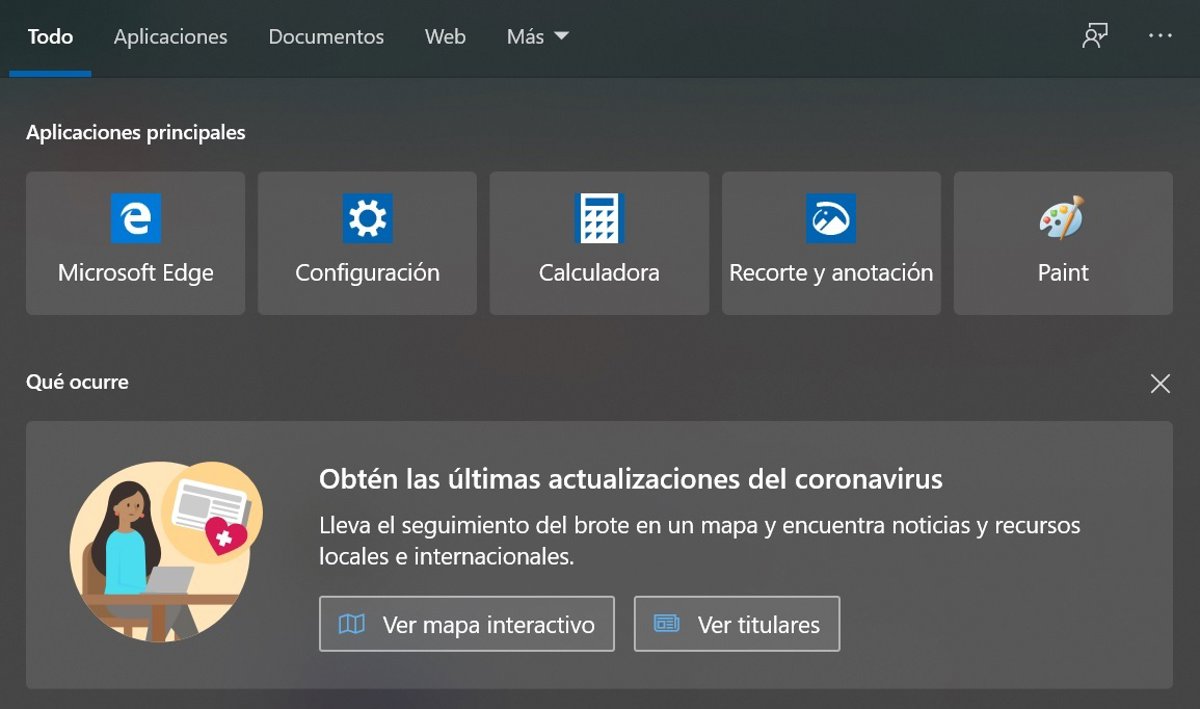1200x709 pixels.
Task: Dismiss the Qué ocurre section
Action: click(x=1160, y=384)
